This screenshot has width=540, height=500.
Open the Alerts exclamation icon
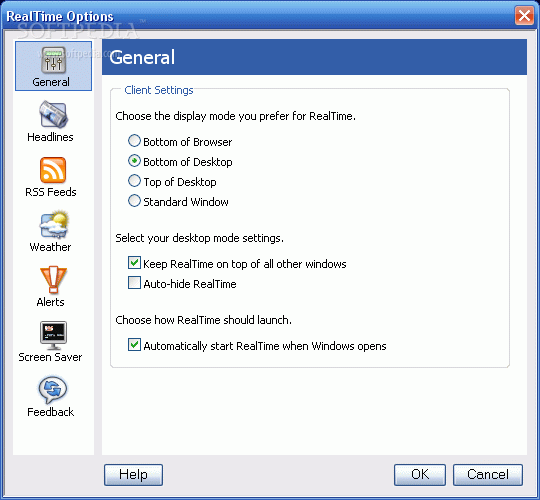pyautogui.click(x=53, y=280)
